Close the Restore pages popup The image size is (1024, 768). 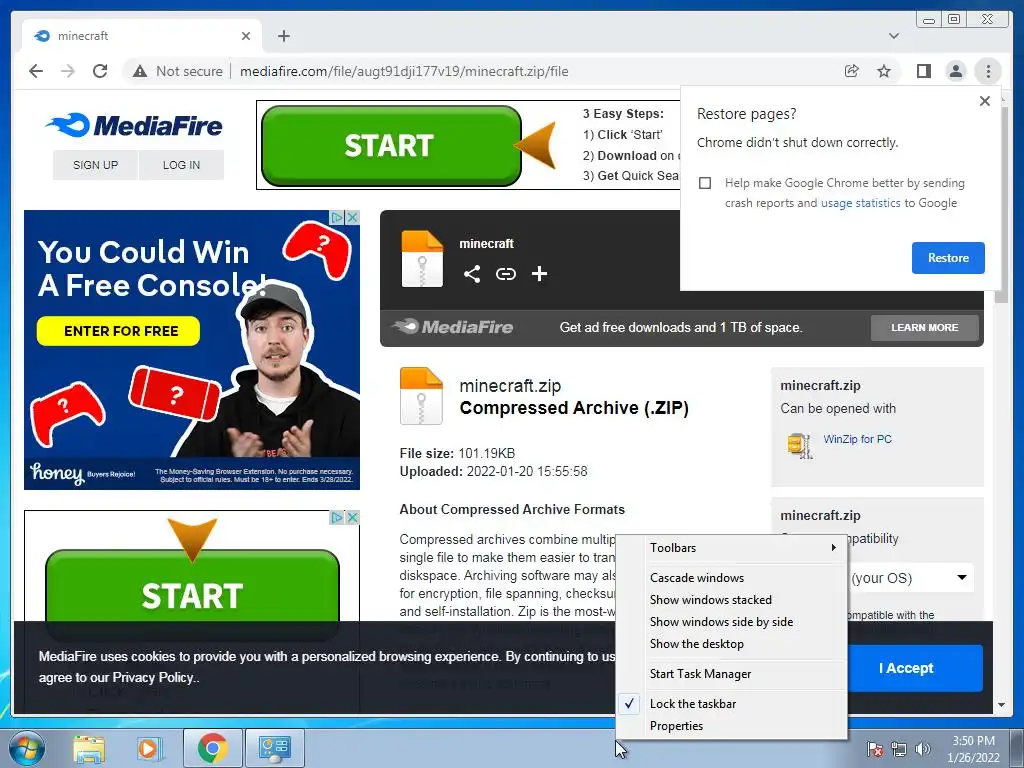(x=985, y=101)
